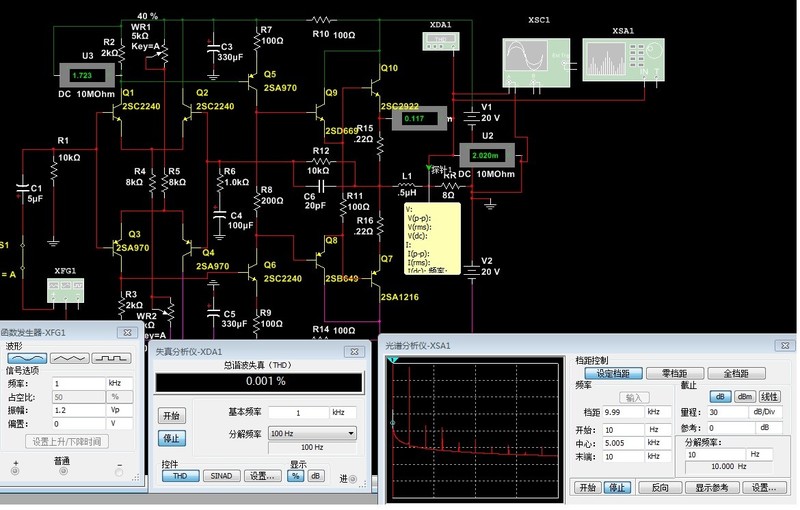
Task: Open the Vp amplitude unit selector
Action: (119, 410)
